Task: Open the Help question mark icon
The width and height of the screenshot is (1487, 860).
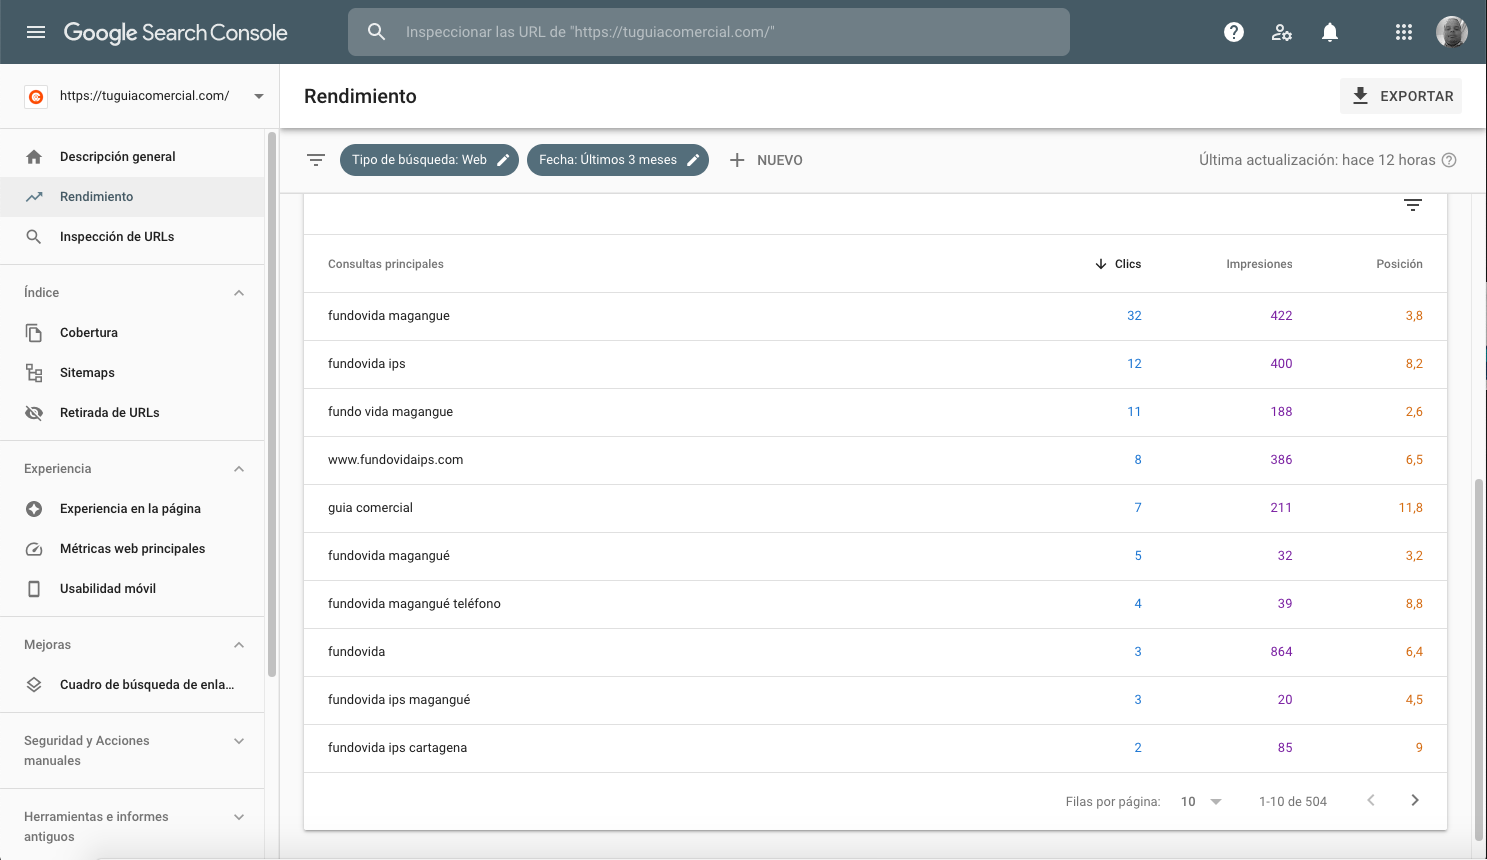Action: pos(1234,32)
